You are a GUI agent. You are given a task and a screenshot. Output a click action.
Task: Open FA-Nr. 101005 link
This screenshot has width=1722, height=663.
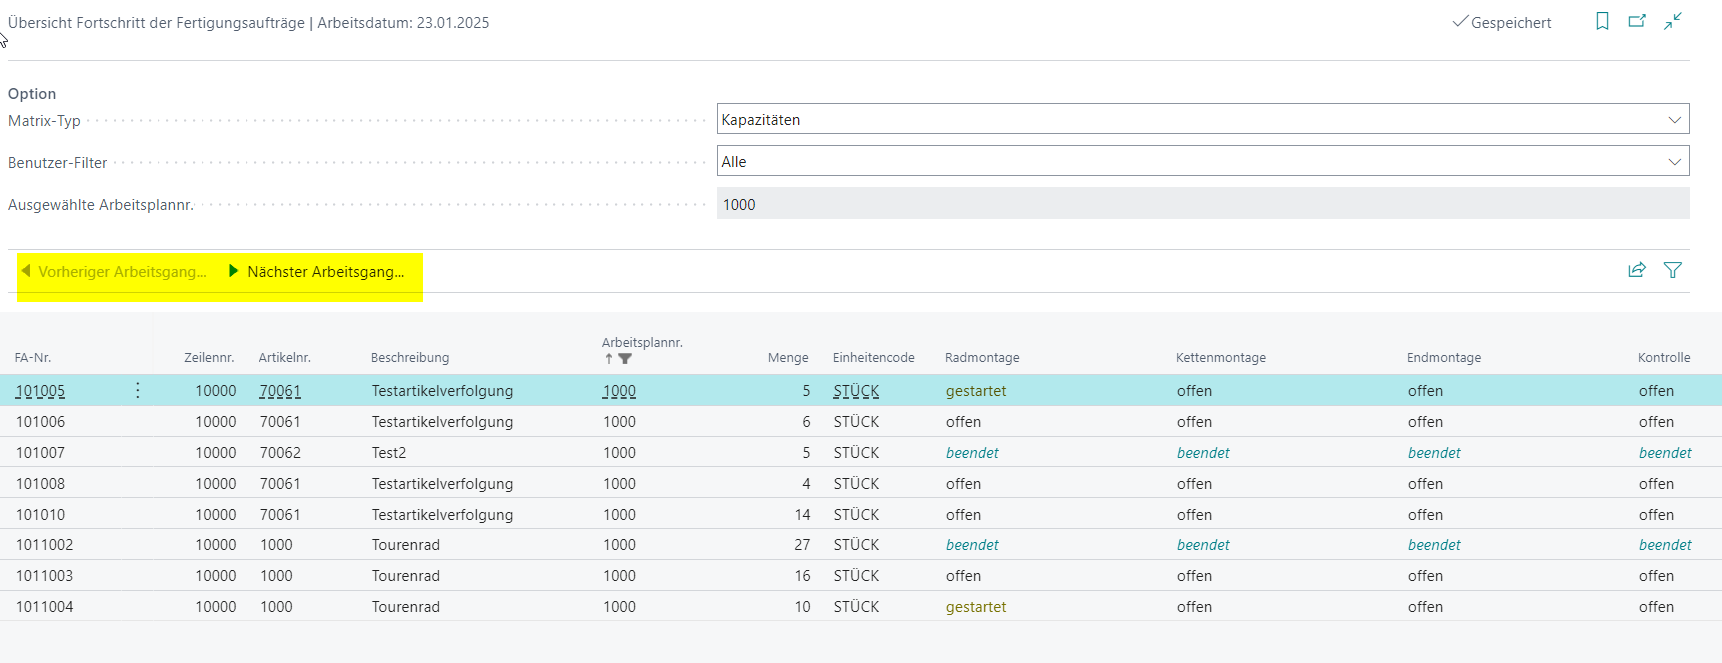[x=40, y=391]
